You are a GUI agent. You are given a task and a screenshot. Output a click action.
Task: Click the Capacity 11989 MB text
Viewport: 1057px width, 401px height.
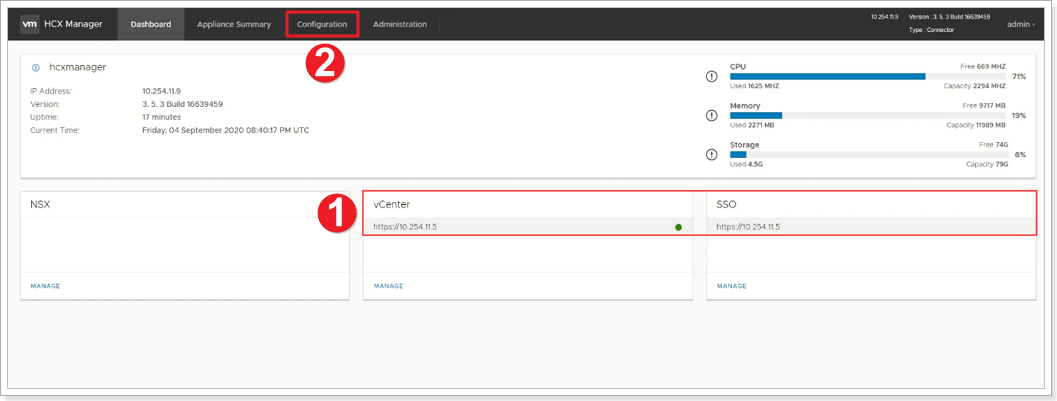(976, 125)
